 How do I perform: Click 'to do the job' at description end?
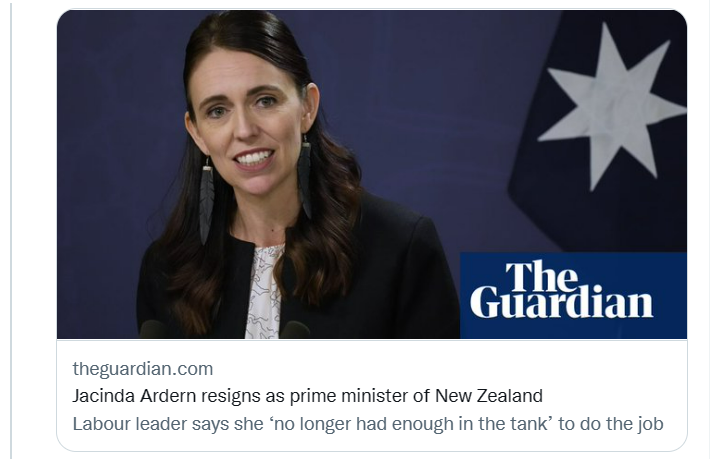611,424
